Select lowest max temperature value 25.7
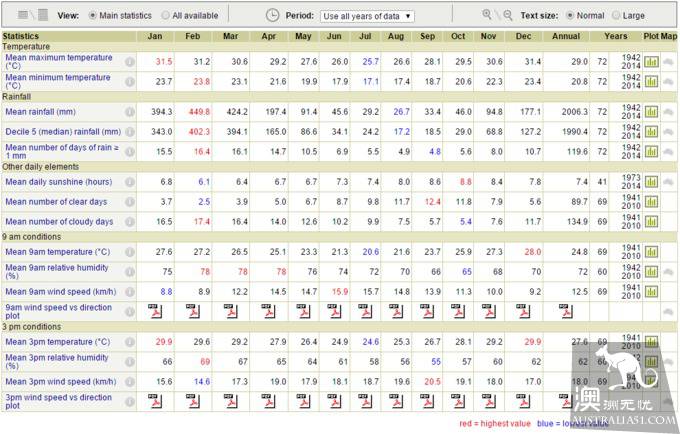 pyautogui.click(x=370, y=62)
